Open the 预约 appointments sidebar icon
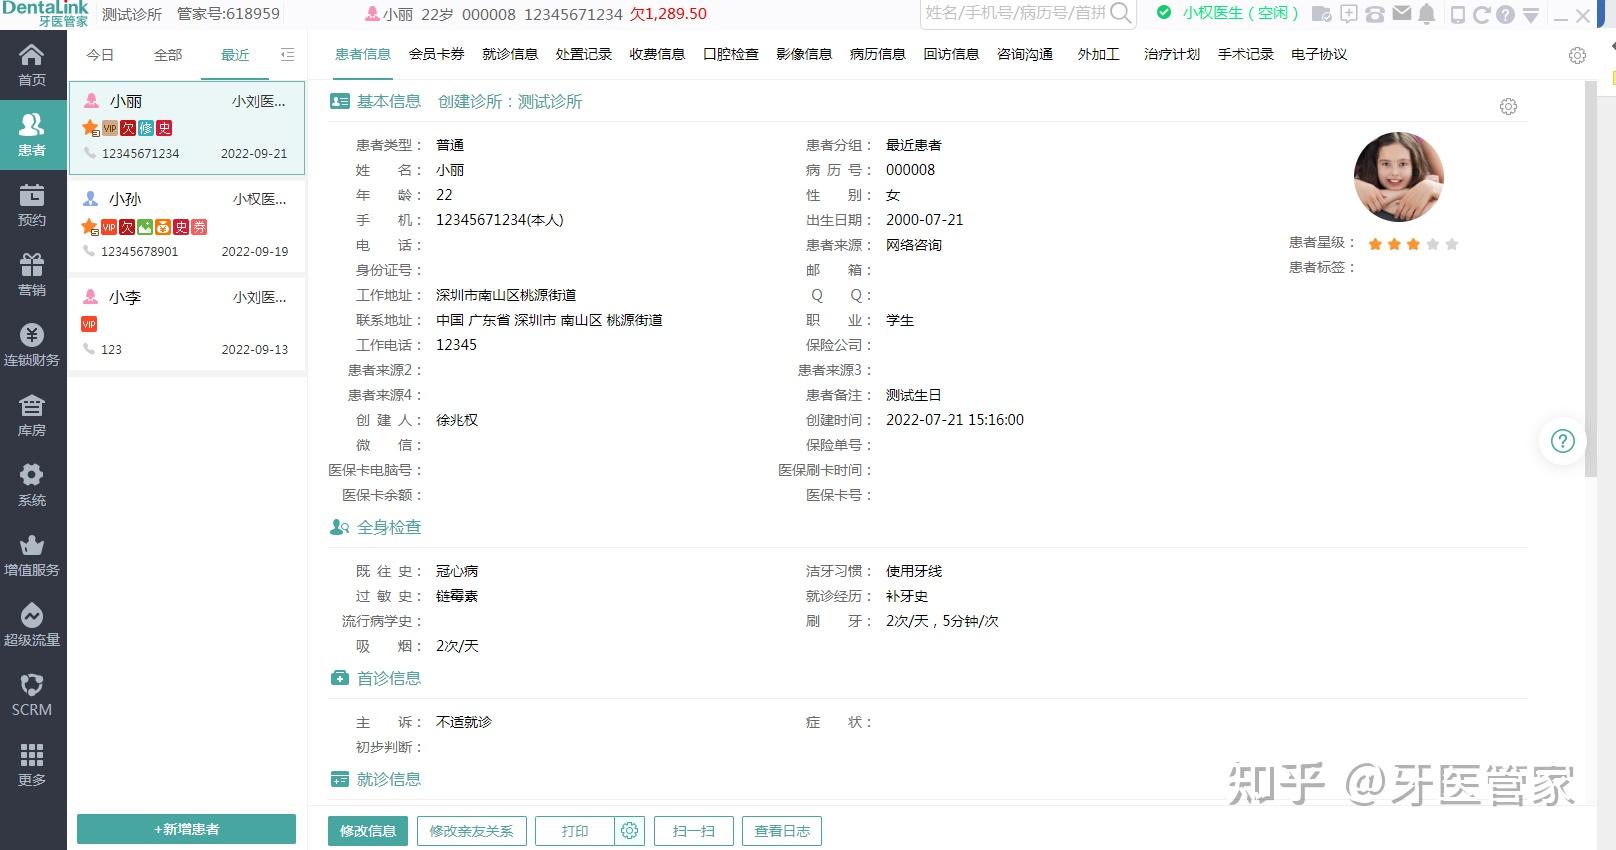Viewport: 1616px width, 850px height. click(32, 205)
